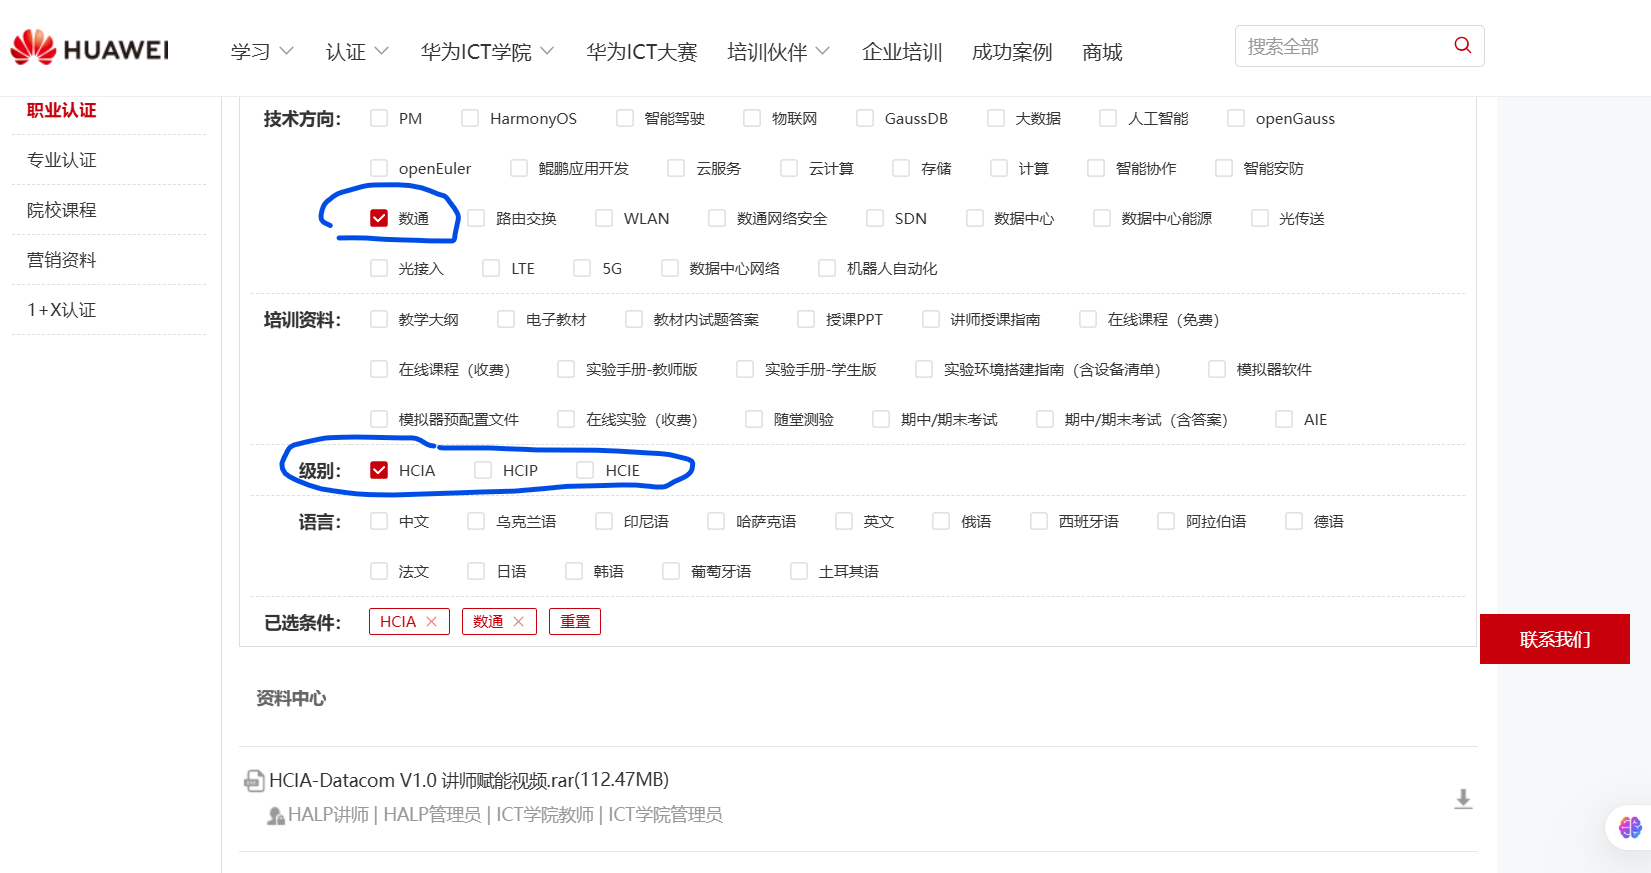
Task: Open the 企业培训 menu item
Action: 902,51
